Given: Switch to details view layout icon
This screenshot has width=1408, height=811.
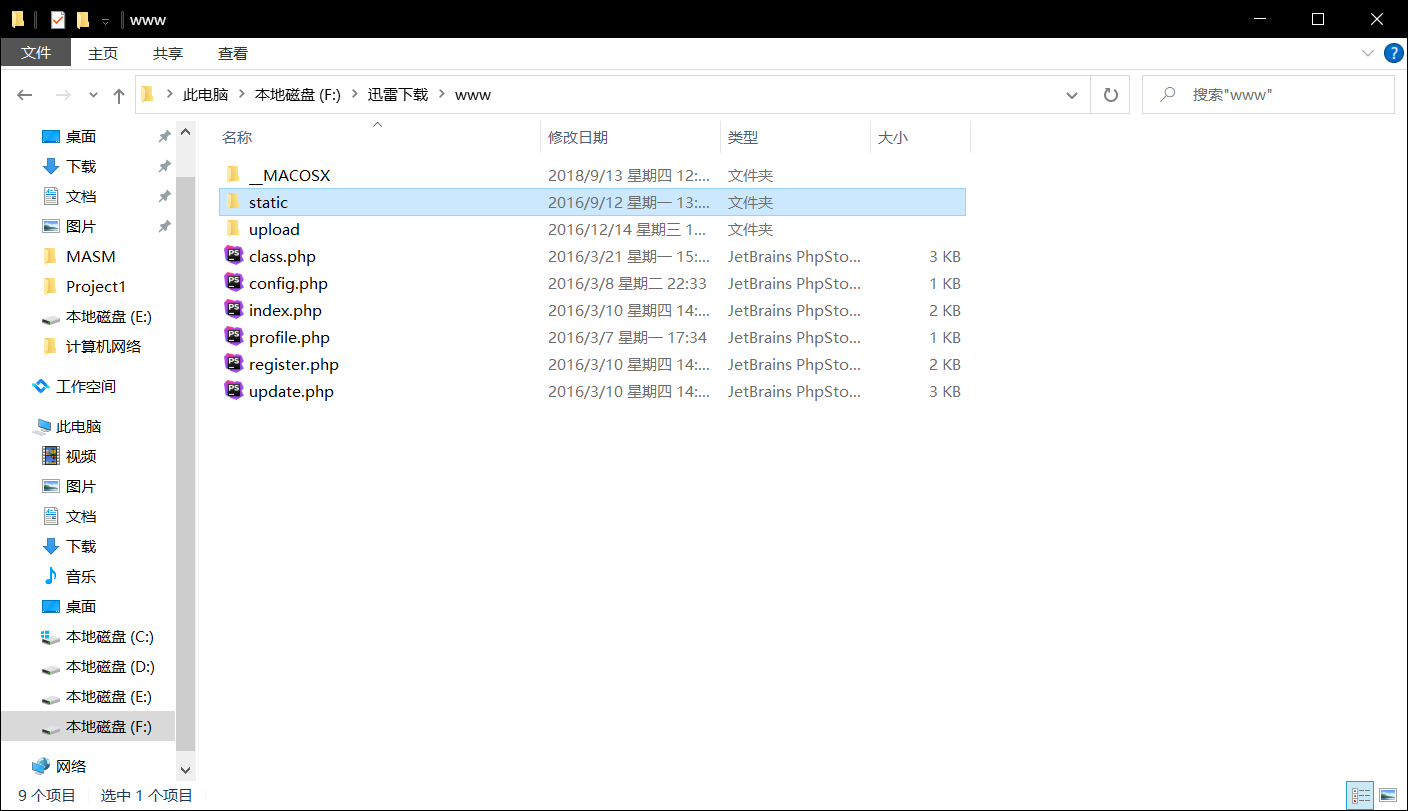Looking at the screenshot, I should point(1360,796).
